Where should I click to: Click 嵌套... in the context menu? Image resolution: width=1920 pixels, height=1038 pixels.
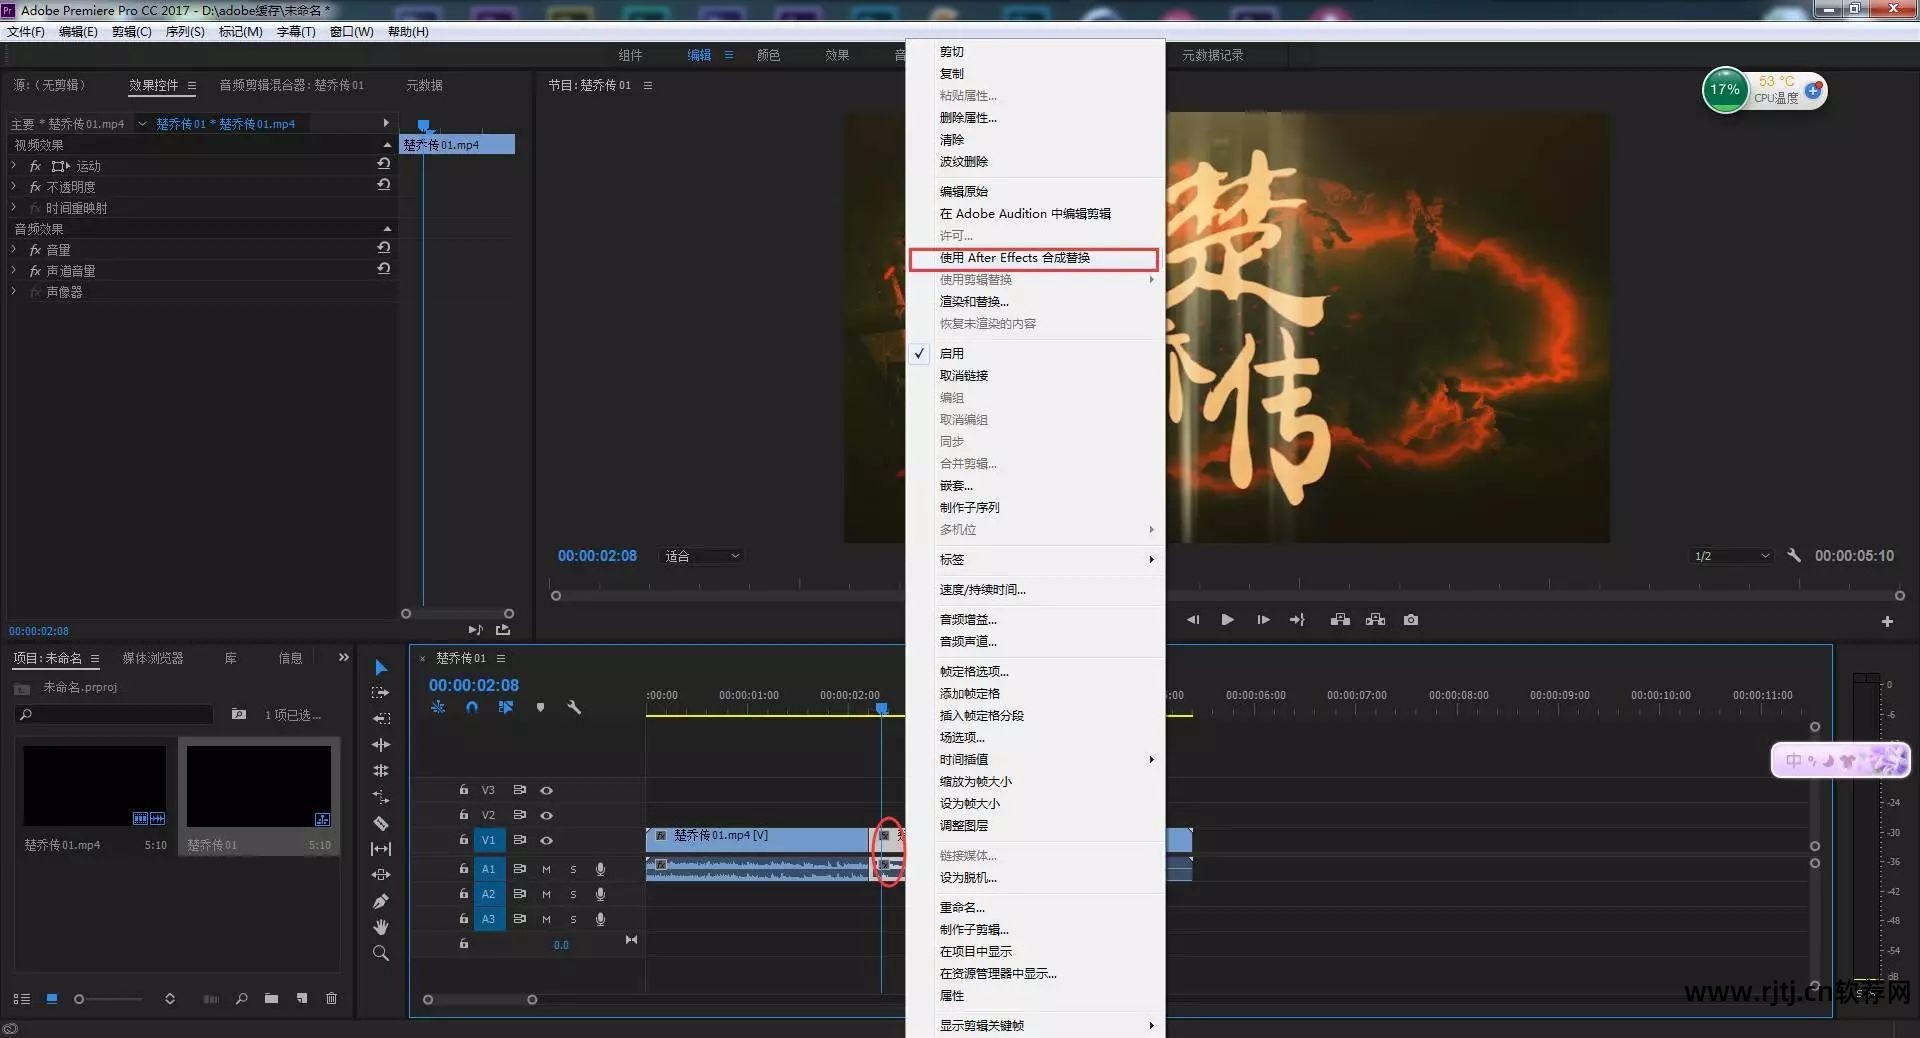pyautogui.click(x=955, y=485)
